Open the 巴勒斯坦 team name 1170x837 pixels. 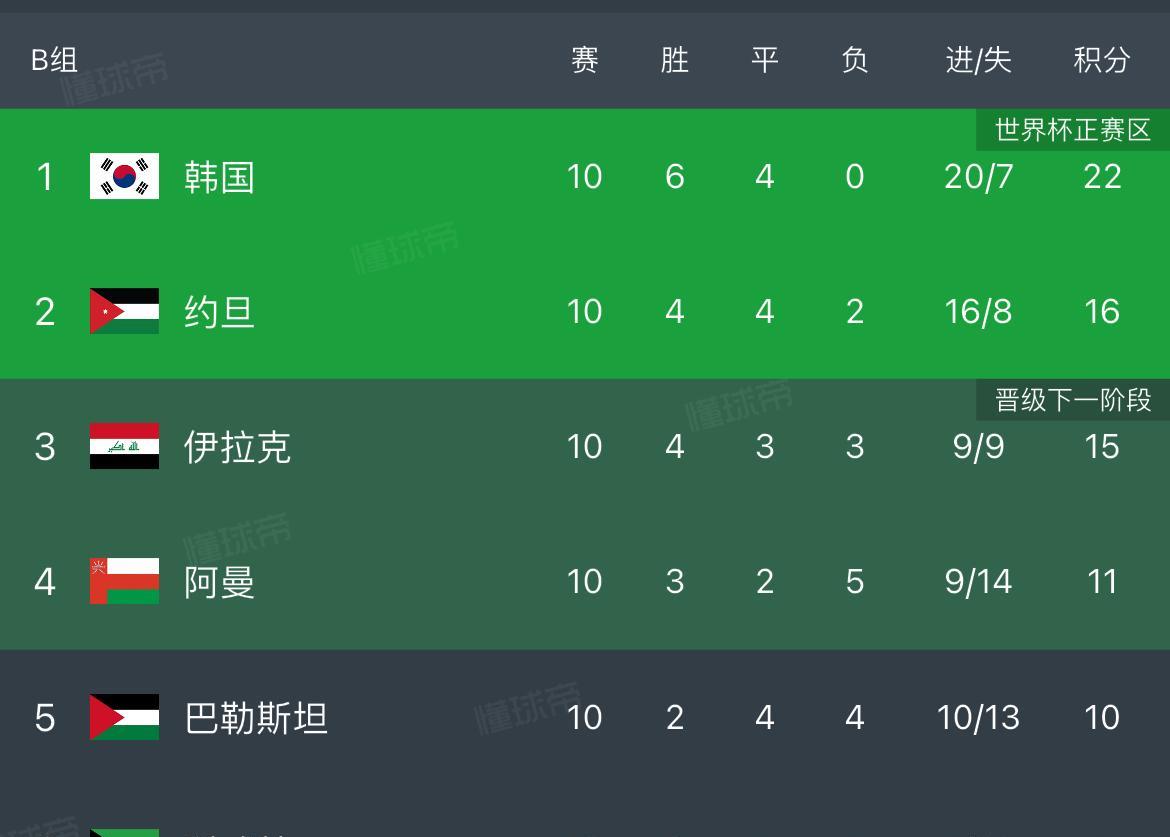coord(255,718)
